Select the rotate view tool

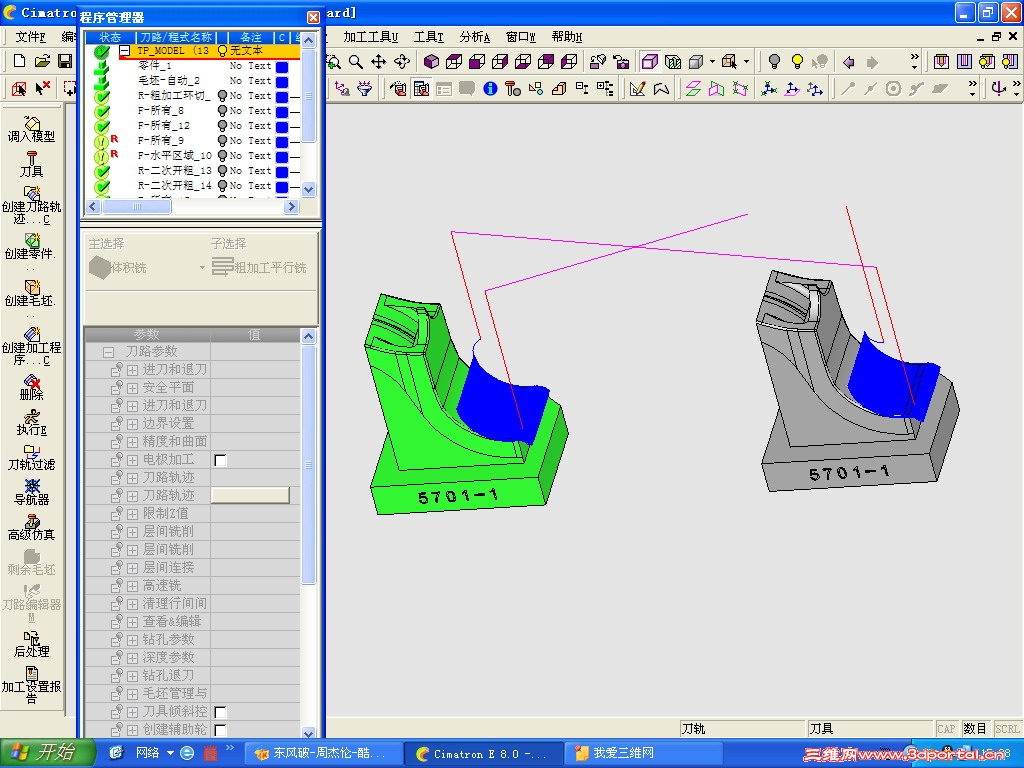coord(402,62)
